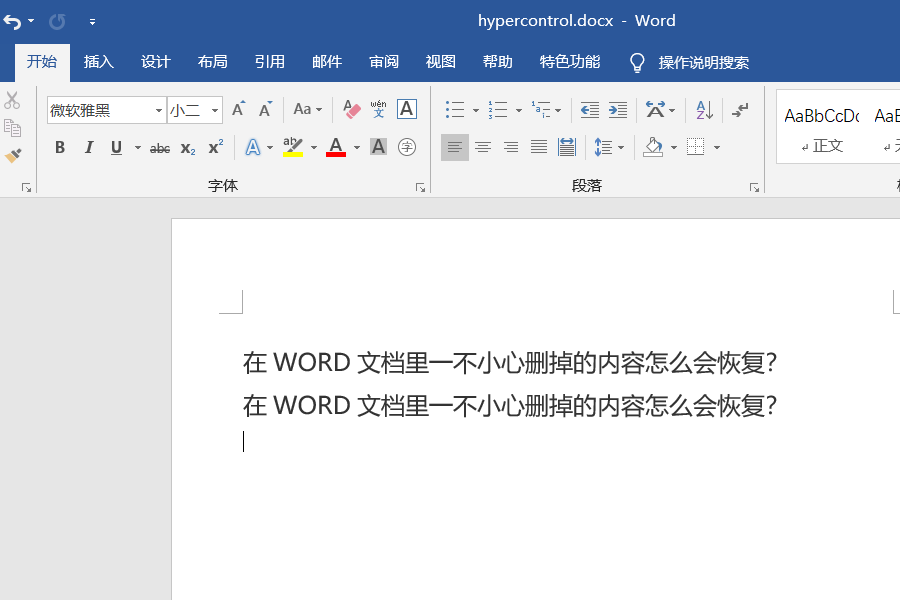This screenshot has height=600, width=900.
Task: Open the clipboard pane launcher
Action: coord(26,187)
